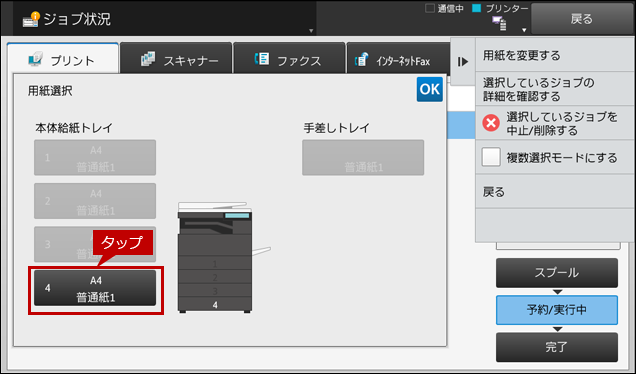Click the fax phone icon on ファクス tab
Viewport: 636px width, 374px height.
coord(262,59)
